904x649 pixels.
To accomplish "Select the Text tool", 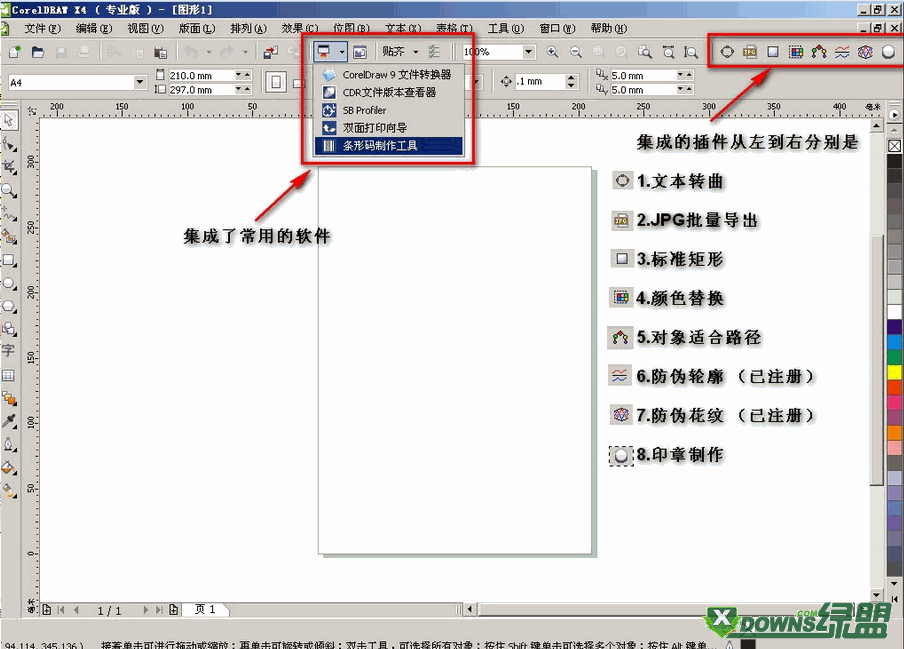I will point(9,350).
